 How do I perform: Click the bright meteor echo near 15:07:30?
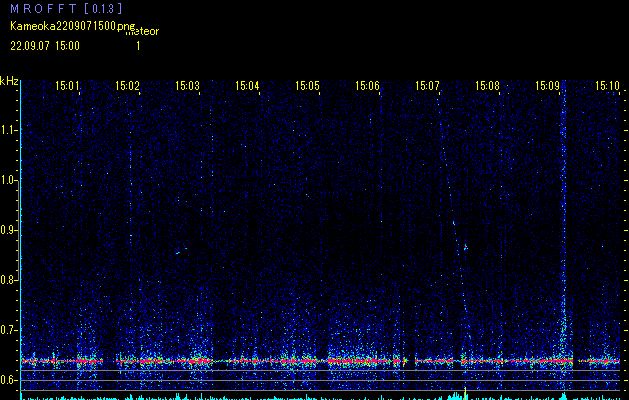465,247
